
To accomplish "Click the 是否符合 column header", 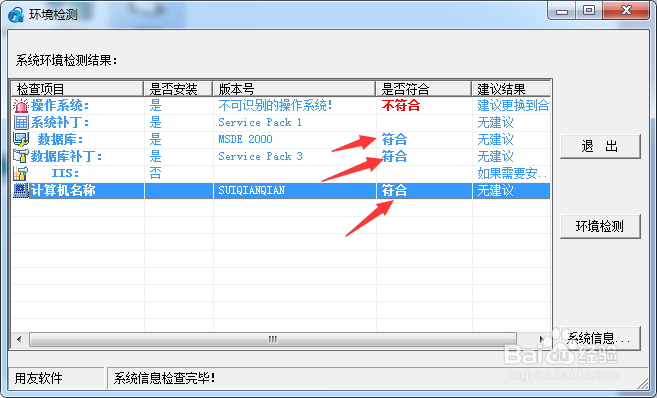I will click(x=424, y=89).
